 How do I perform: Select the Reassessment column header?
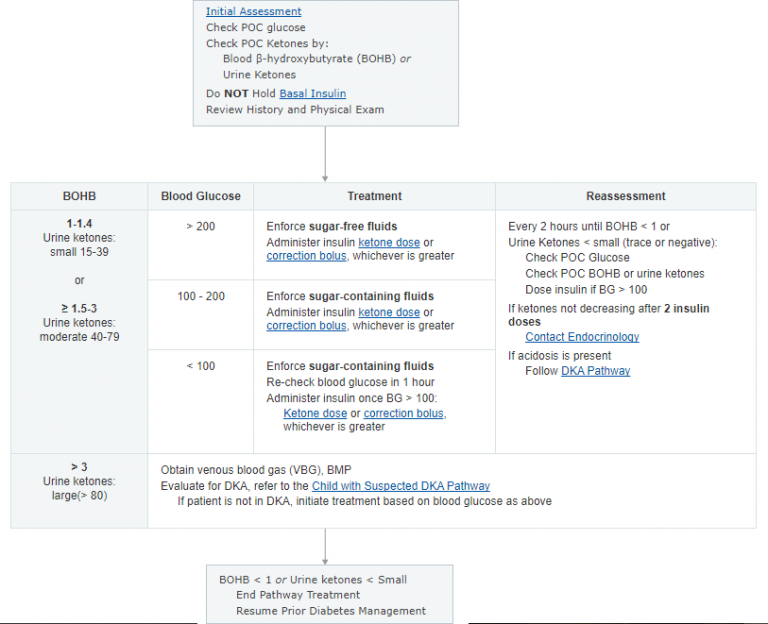pos(625,196)
